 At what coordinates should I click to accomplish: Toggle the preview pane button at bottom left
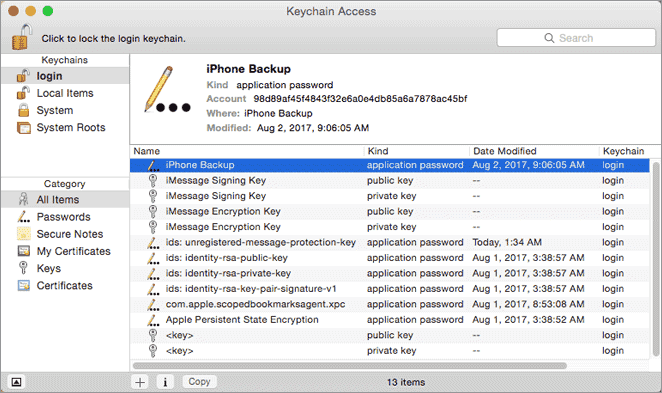[x=16, y=382]
